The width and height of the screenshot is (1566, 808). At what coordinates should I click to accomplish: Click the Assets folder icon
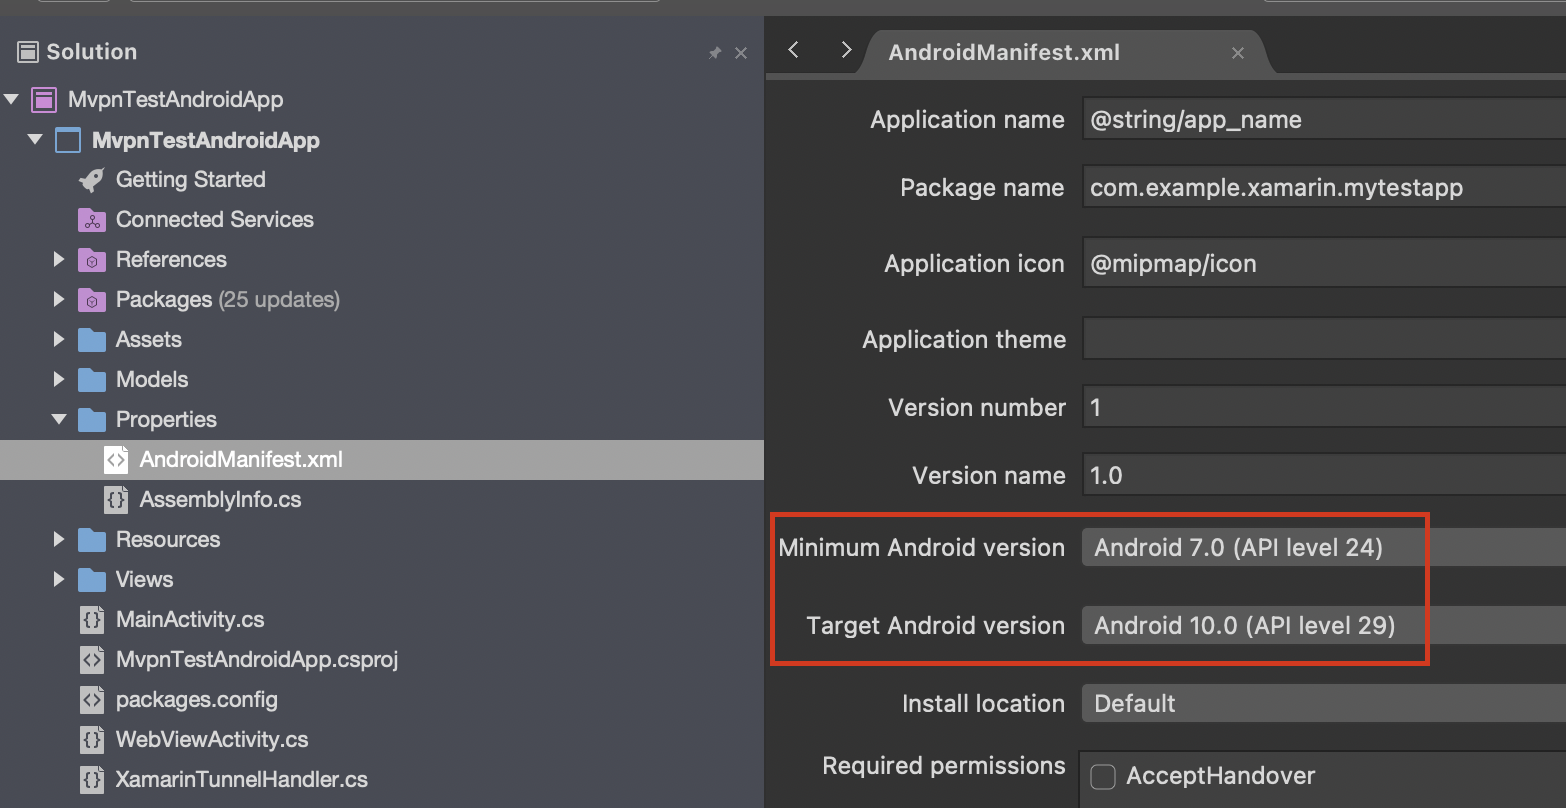(91, 340)
